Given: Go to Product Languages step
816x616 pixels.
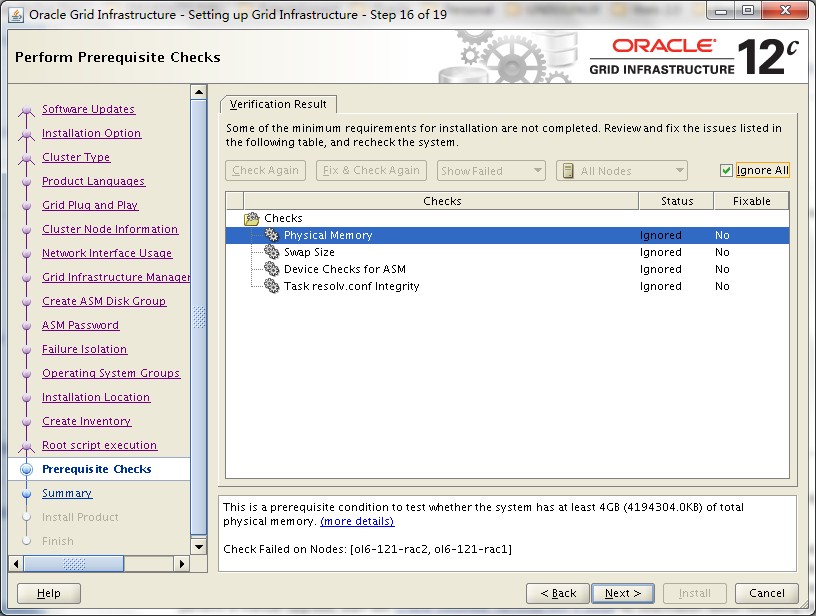Looking at the screenshot, I should point(94,181).
